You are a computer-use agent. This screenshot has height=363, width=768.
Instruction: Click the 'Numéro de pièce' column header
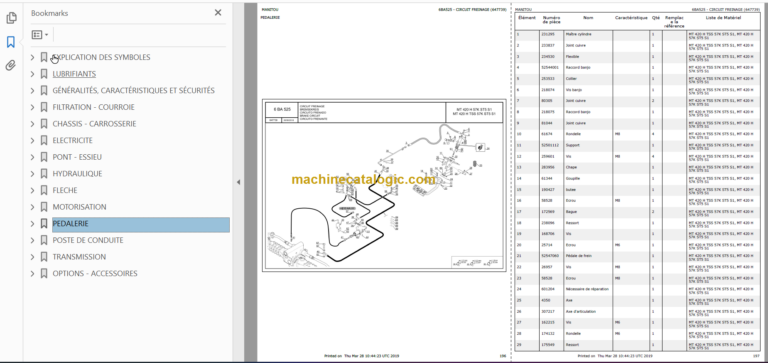click(x=552, y=20)
